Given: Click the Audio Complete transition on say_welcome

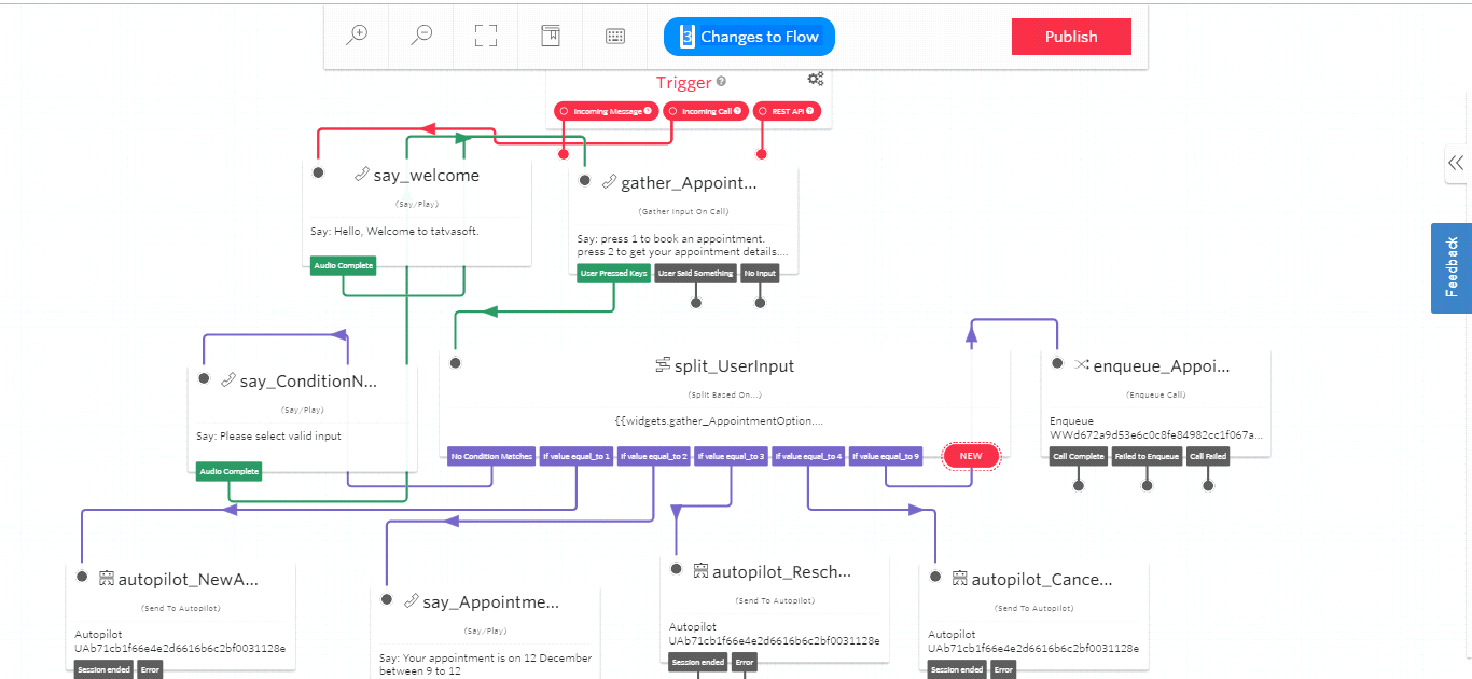Looking at the screenshot, I should tap(343, 265).
